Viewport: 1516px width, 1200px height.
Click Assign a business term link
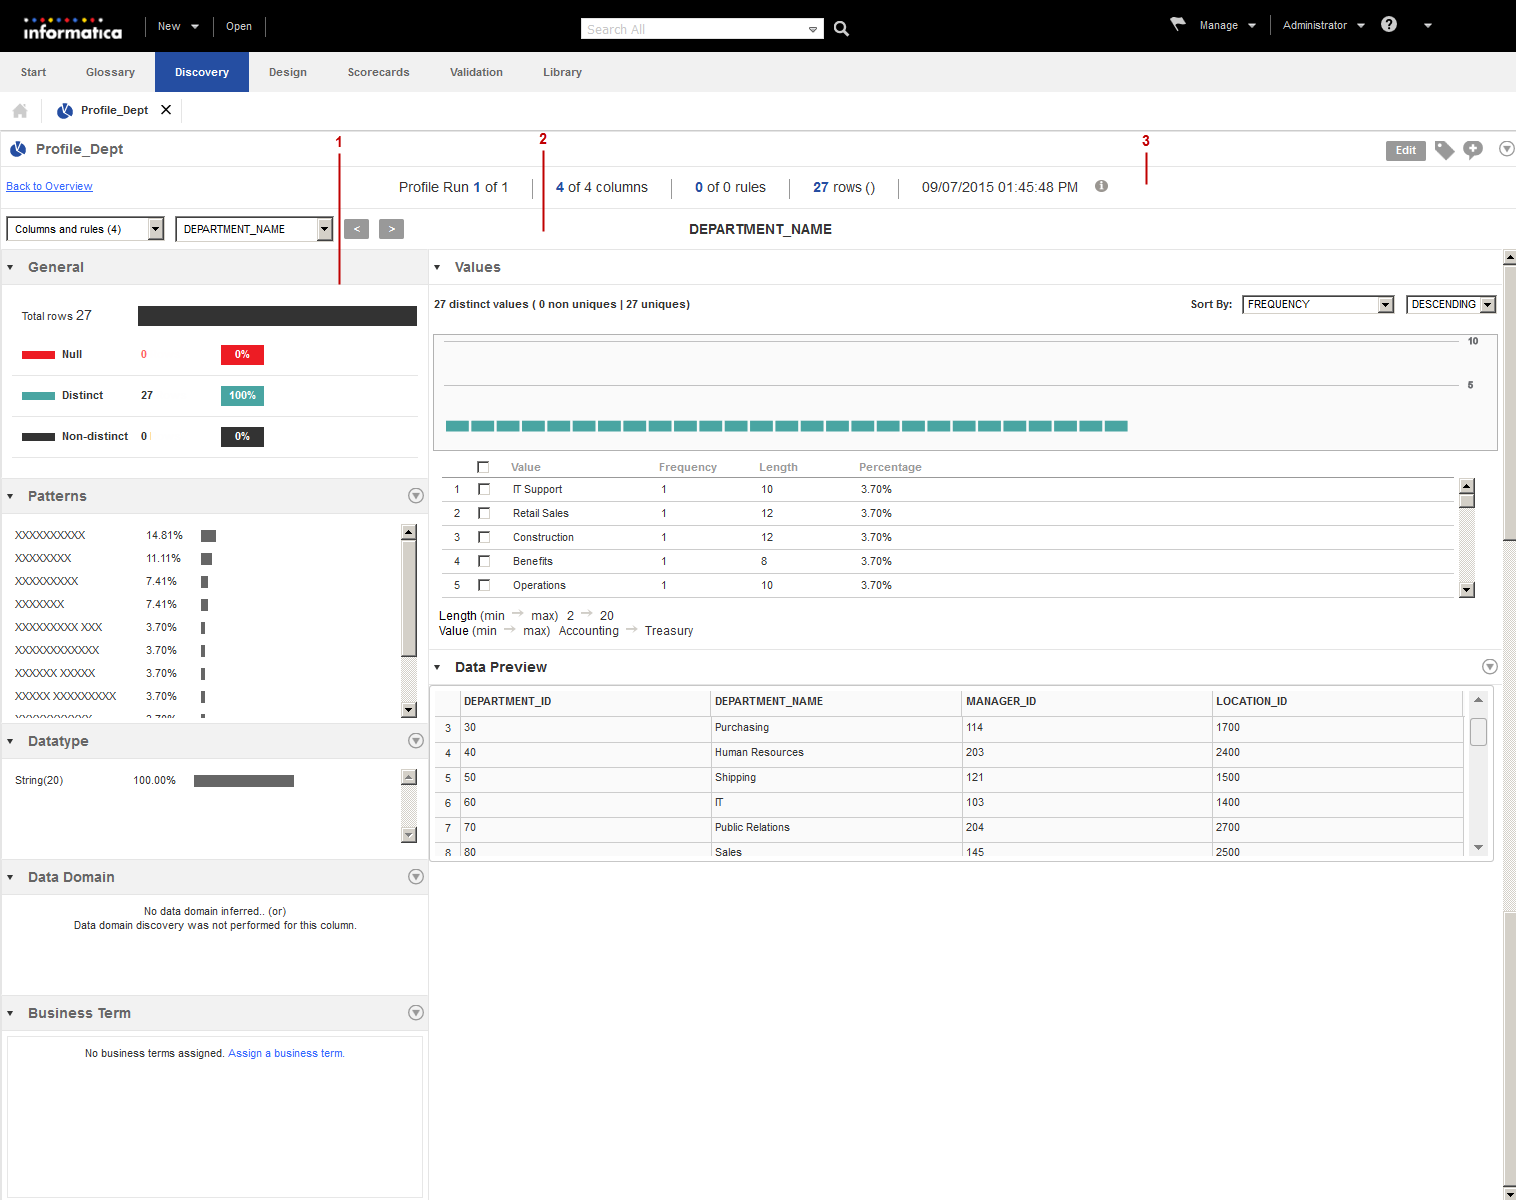point(286,1053)
